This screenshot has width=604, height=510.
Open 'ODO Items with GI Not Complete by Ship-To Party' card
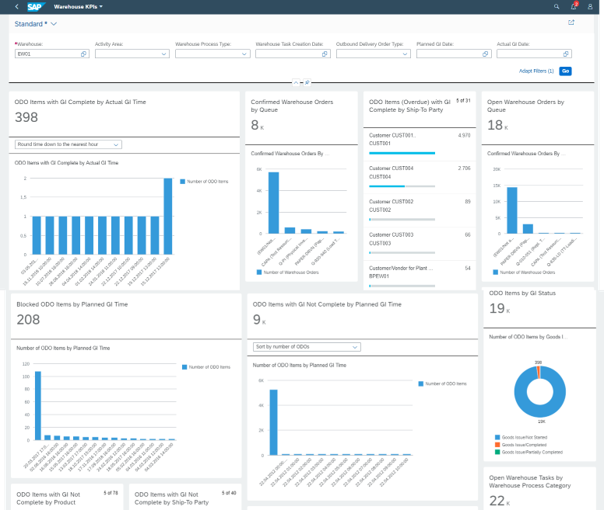click(185, 497)
